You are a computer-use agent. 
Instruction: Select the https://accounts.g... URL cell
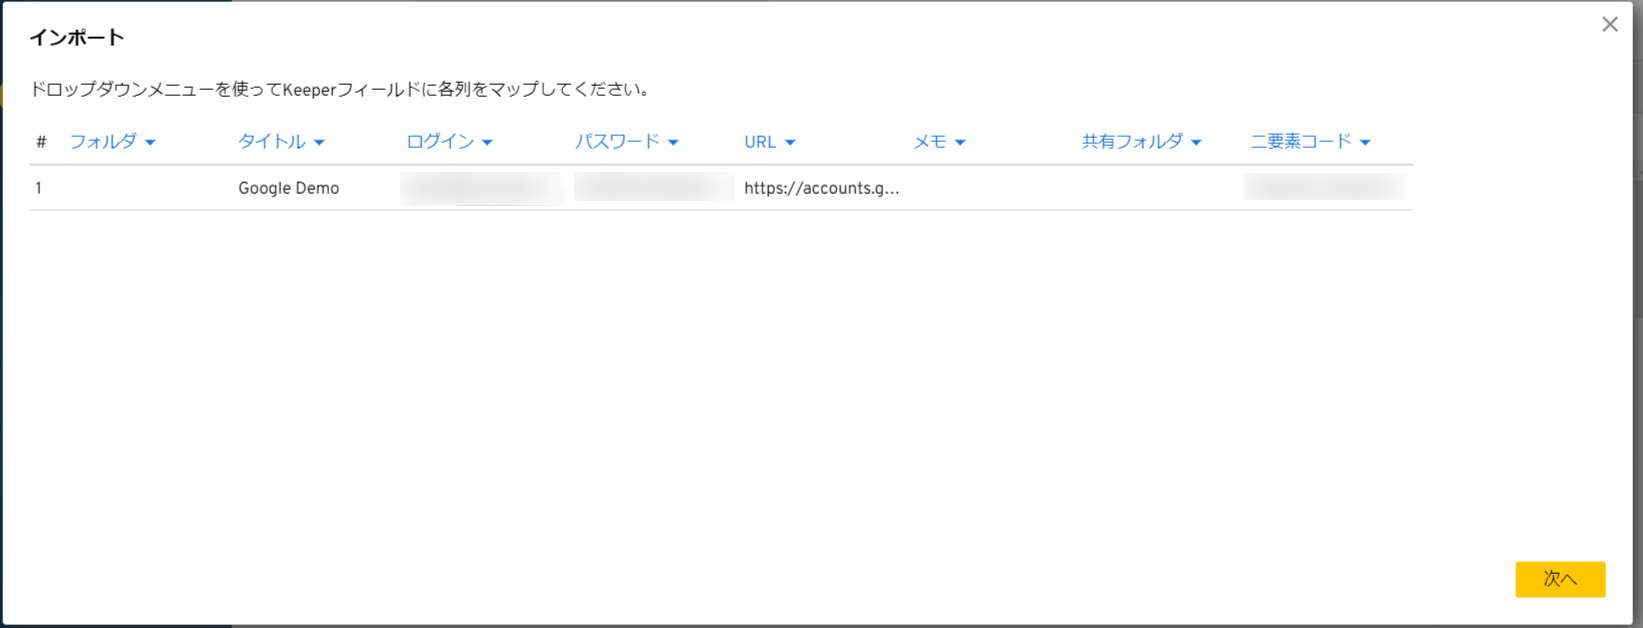[822, 188]
